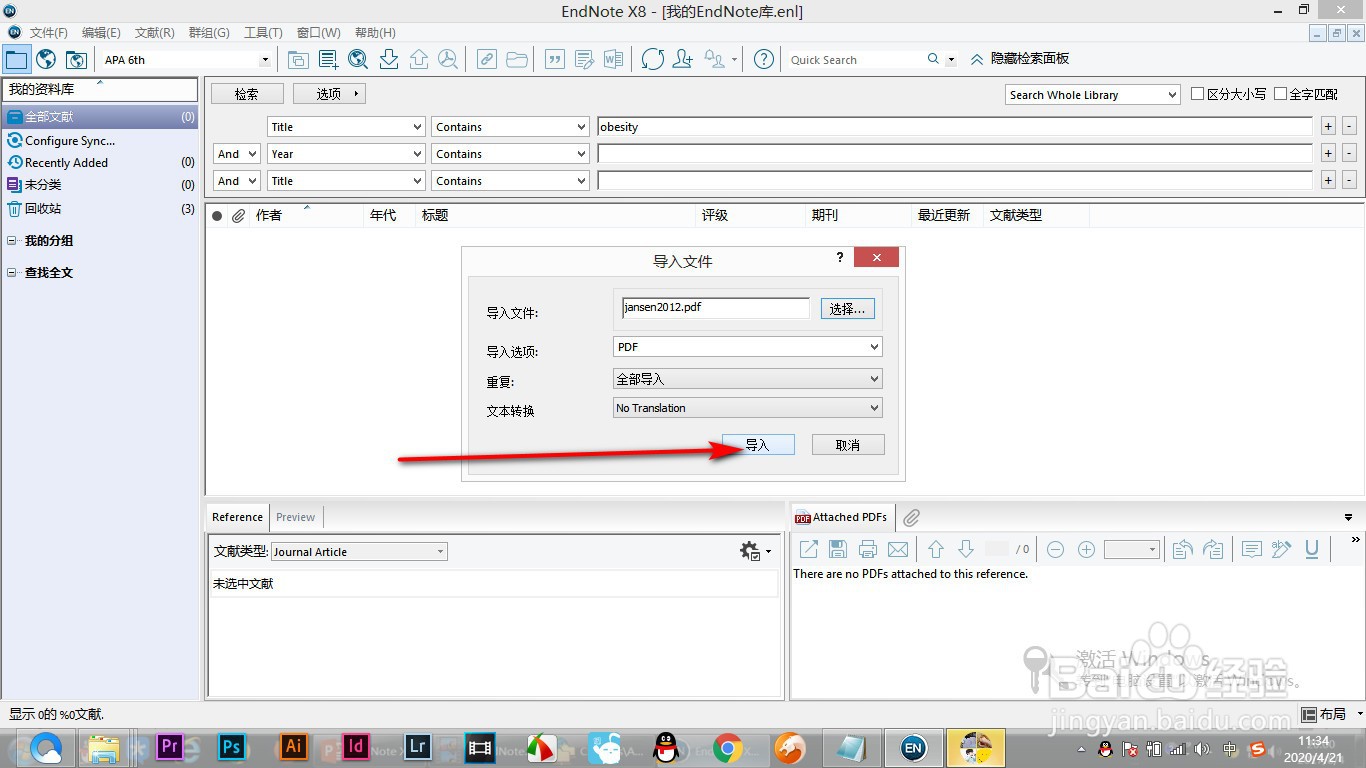
Task: Click the 取消 button in dialog
Action: pyautogui.click(x=848, y=445)
